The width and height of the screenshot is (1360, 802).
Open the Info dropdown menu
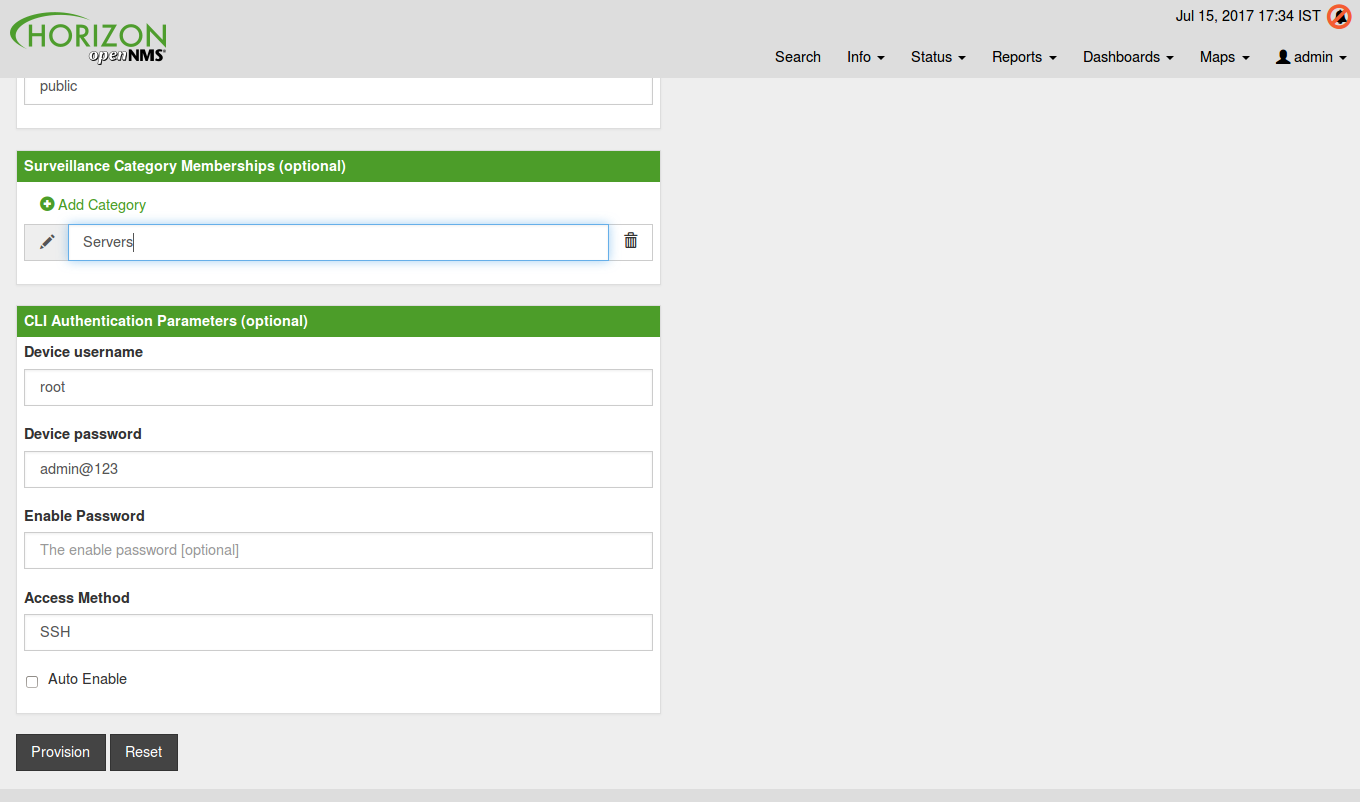[866, 57]
